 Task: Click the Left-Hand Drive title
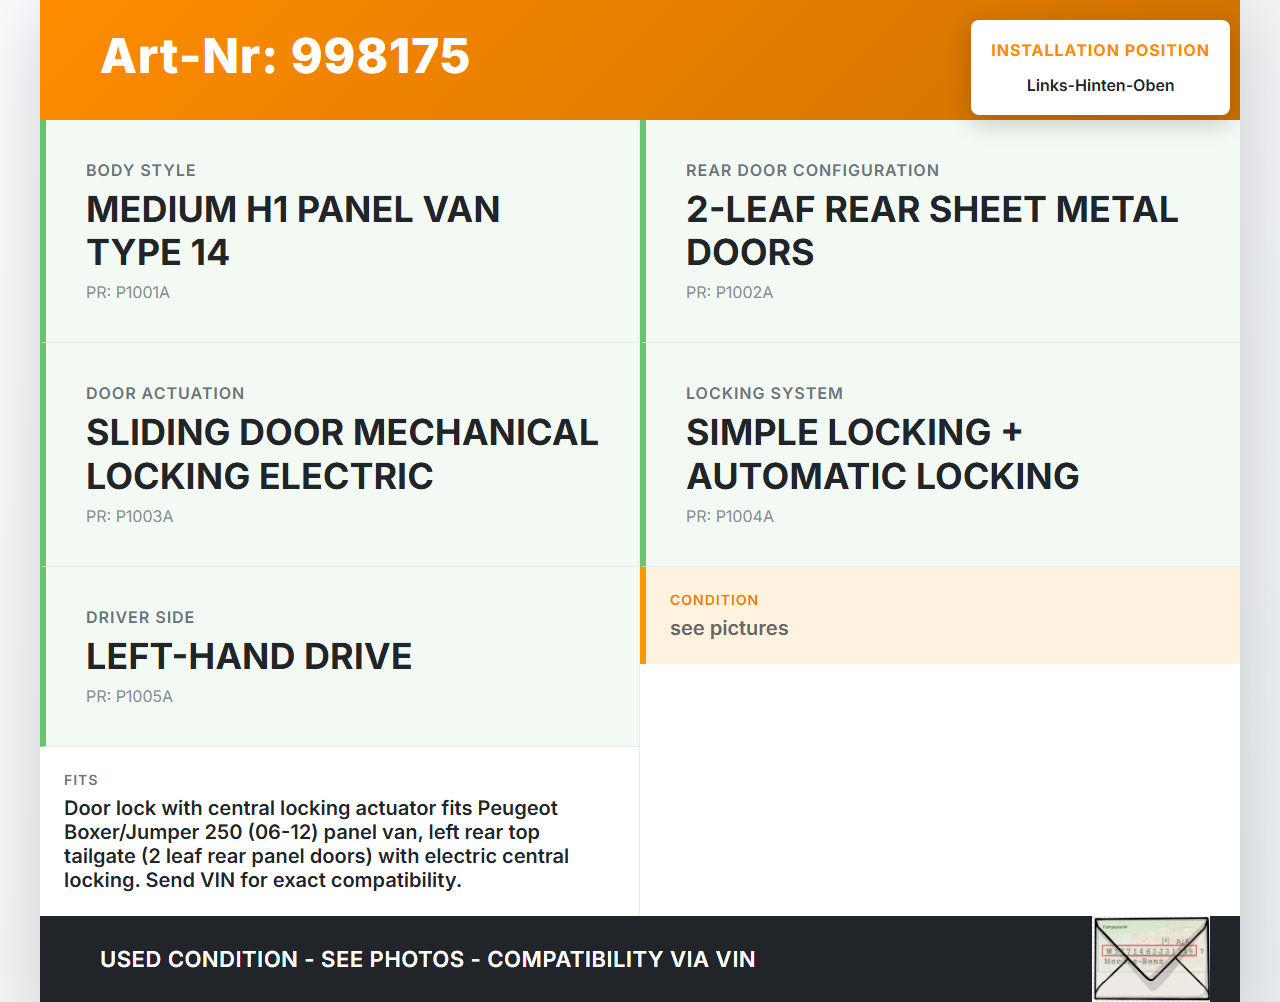(249, 657)
